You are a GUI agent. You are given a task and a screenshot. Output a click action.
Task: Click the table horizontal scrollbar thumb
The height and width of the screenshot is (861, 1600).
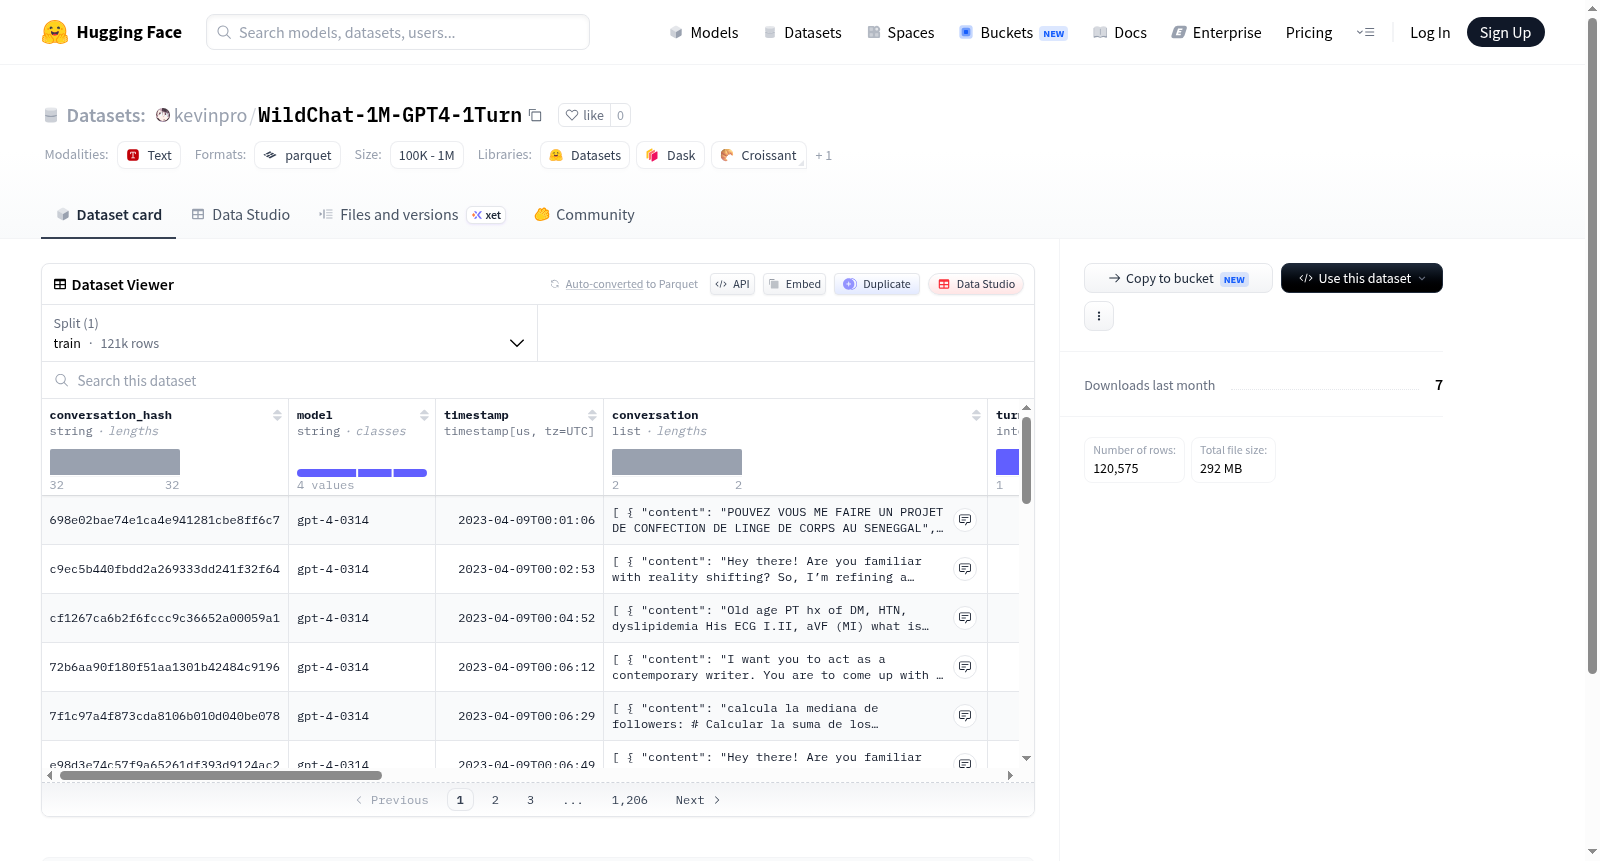[221, 775]
